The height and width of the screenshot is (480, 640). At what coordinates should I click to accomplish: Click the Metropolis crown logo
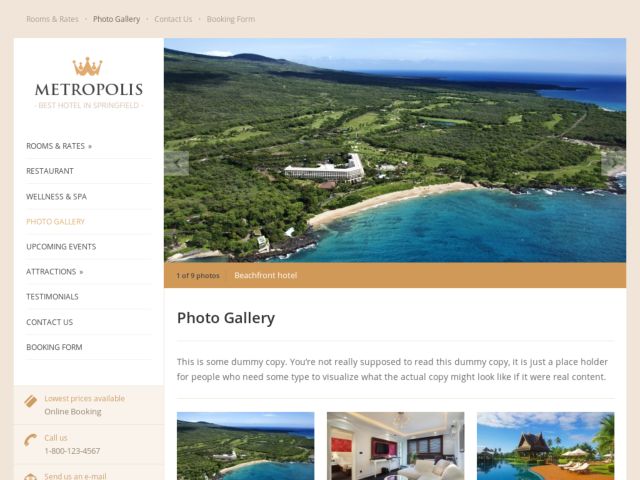(x=87, y=67)
